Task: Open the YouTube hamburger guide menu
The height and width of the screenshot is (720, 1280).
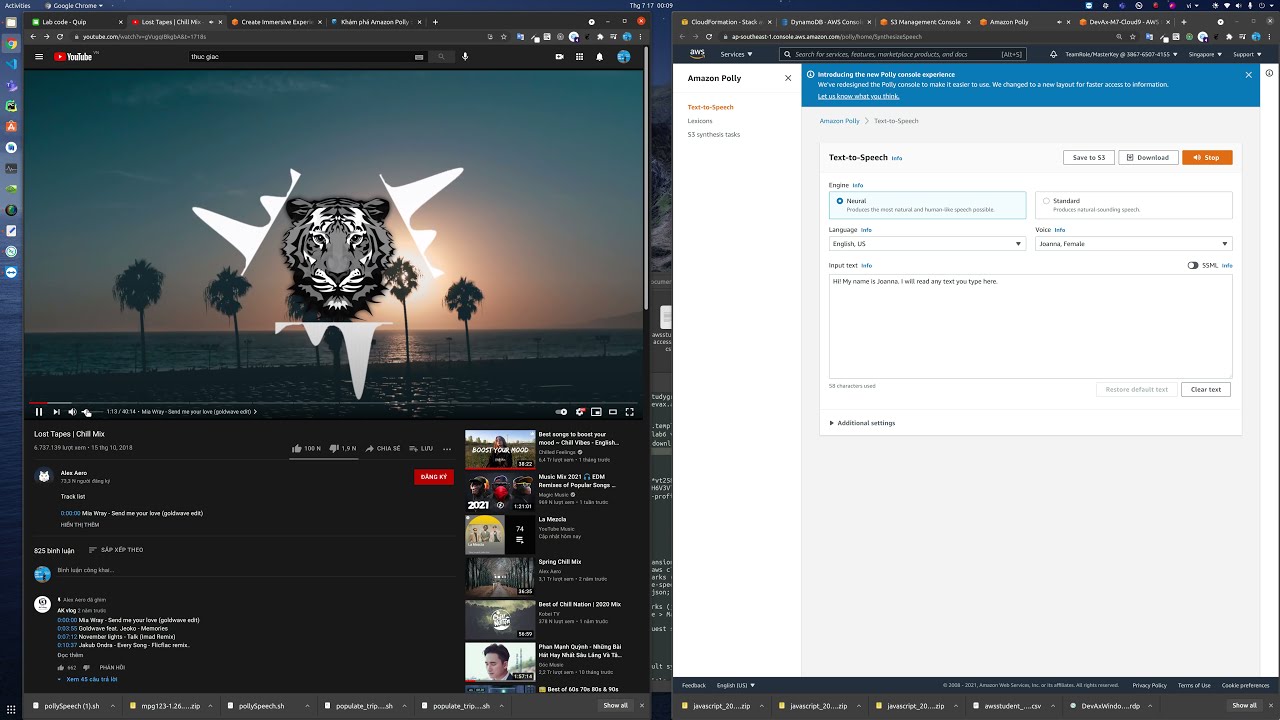Action: (x=39, y=57)
